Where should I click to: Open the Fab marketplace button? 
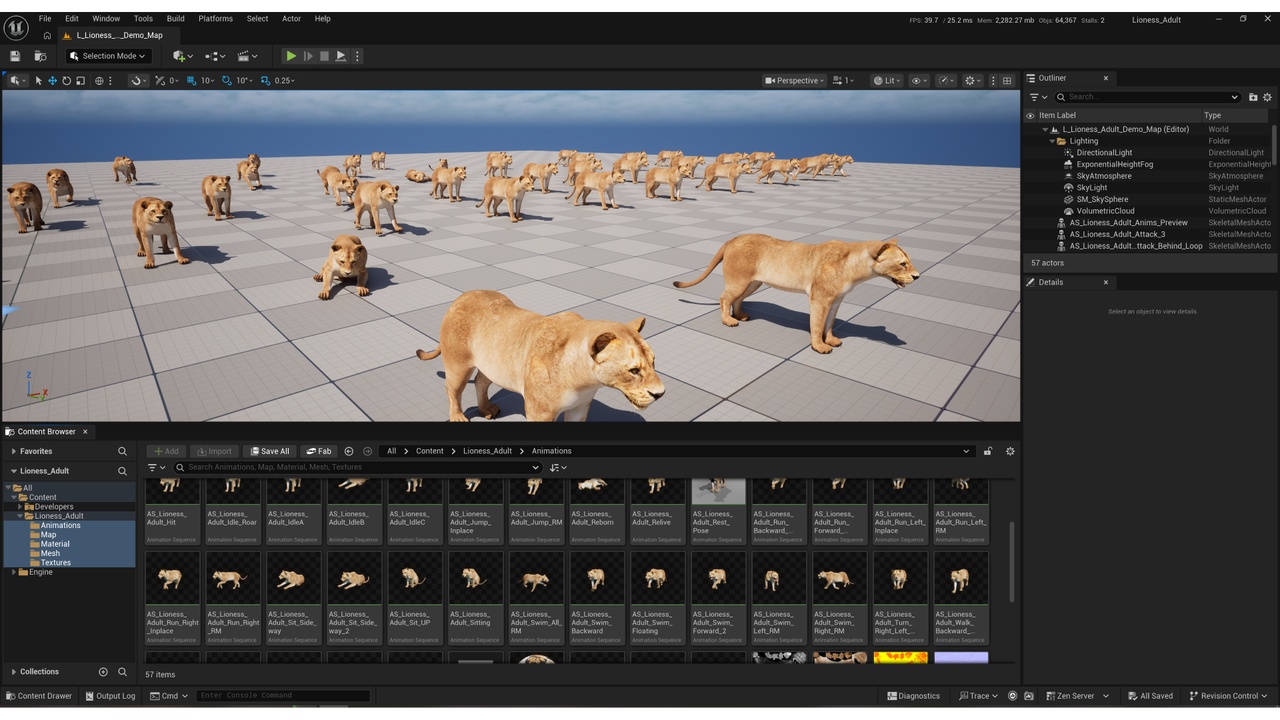pos(319,451)
